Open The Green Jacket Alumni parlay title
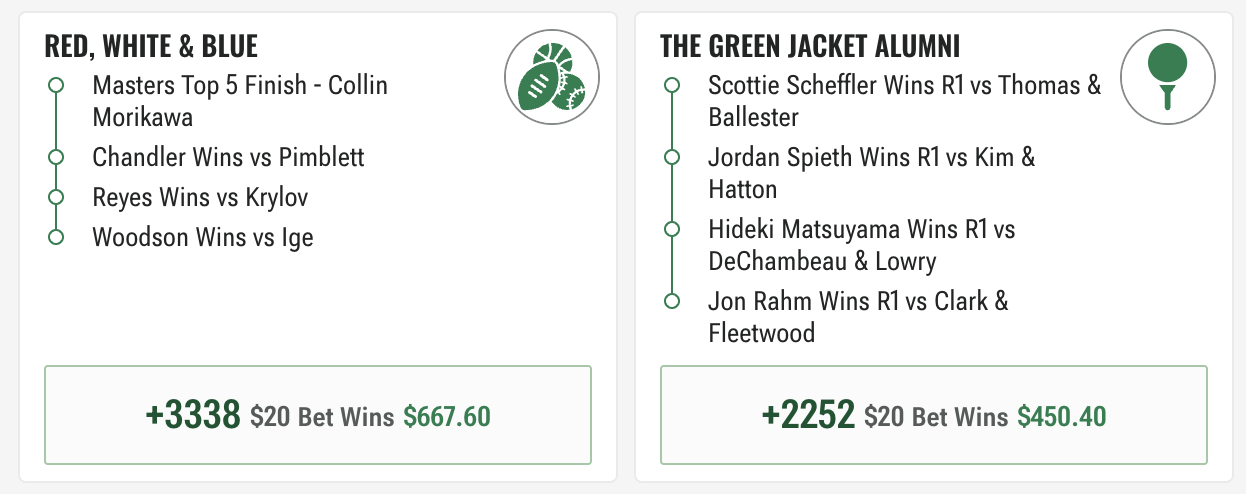 [x=811, y=46]
